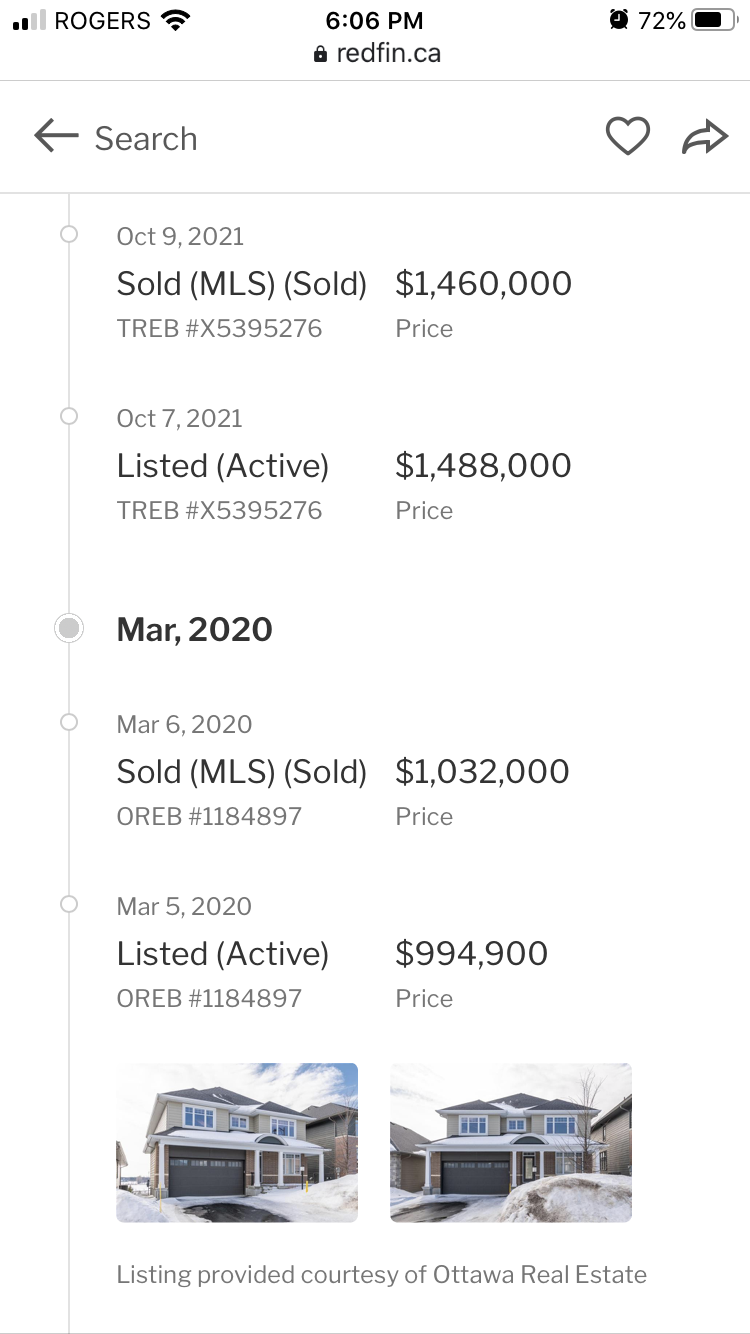Screen dimensions: 750x1334
Task: Tap the battery icon in status bar
Action: (x=714, y=20)
